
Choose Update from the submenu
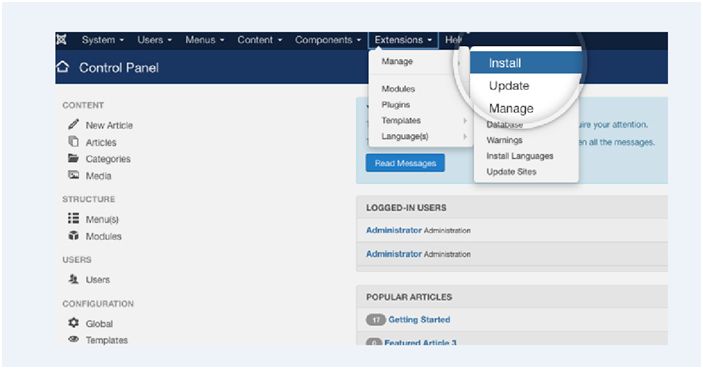509,86
